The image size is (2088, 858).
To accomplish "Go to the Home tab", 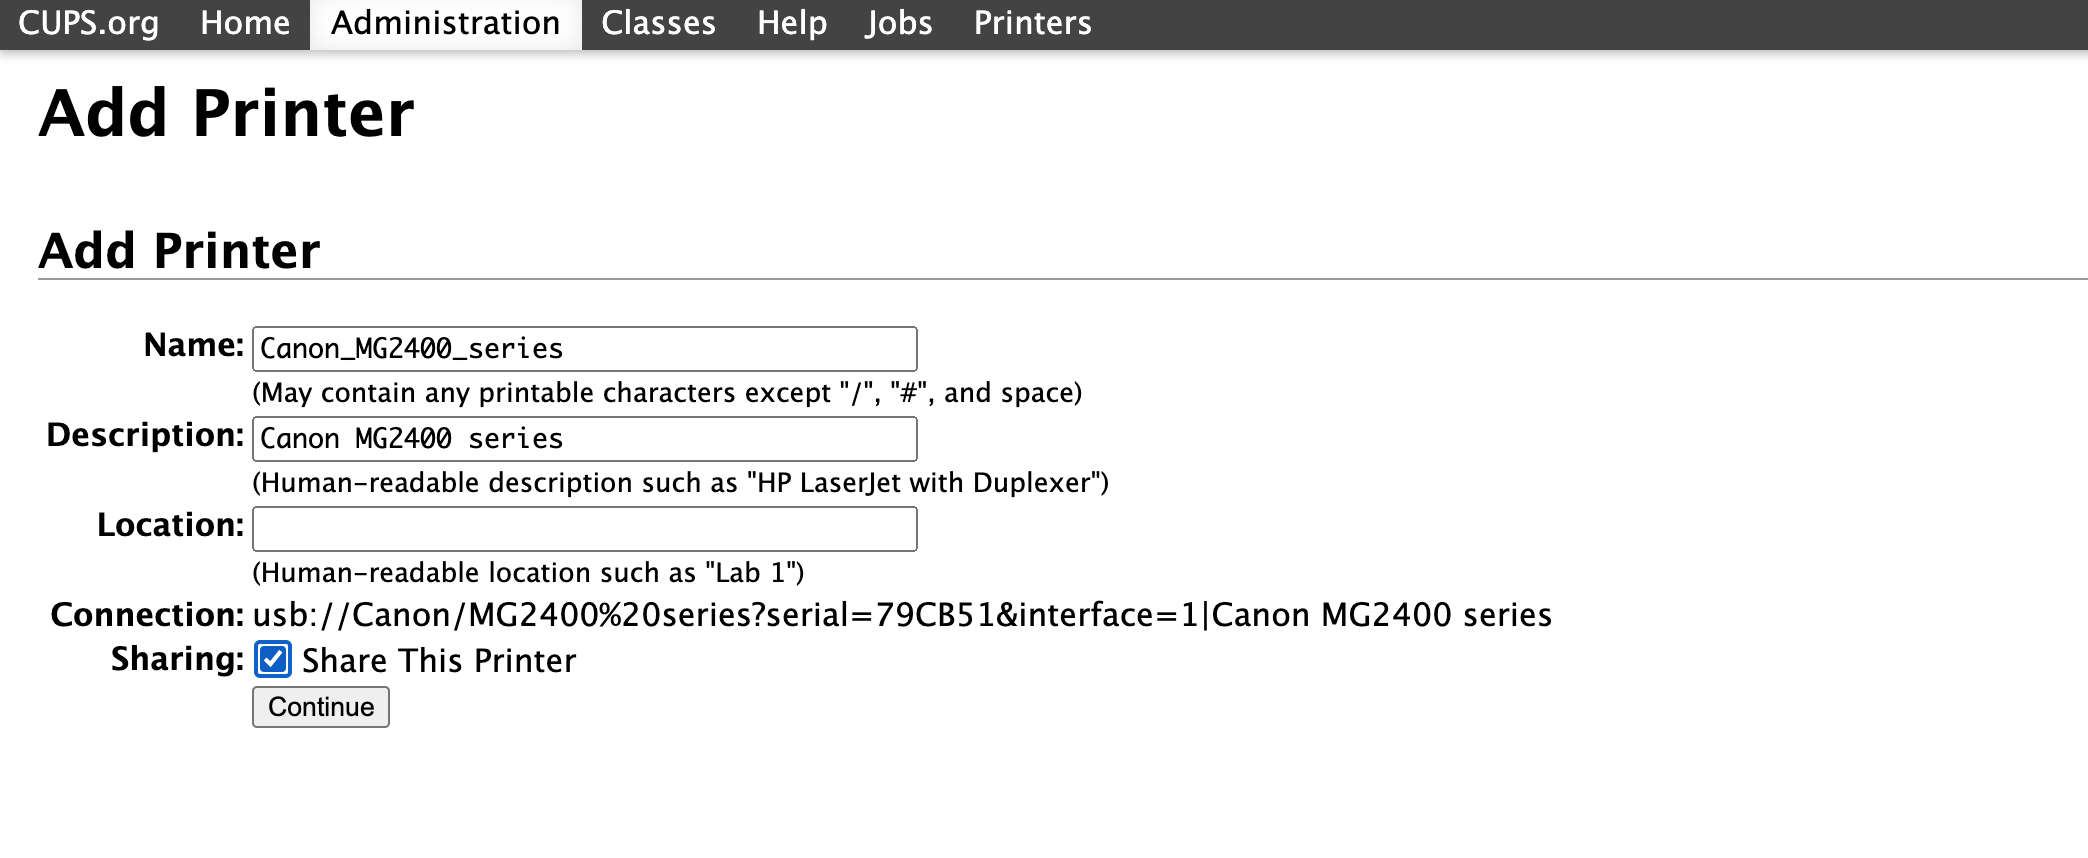I will (245, 23).
